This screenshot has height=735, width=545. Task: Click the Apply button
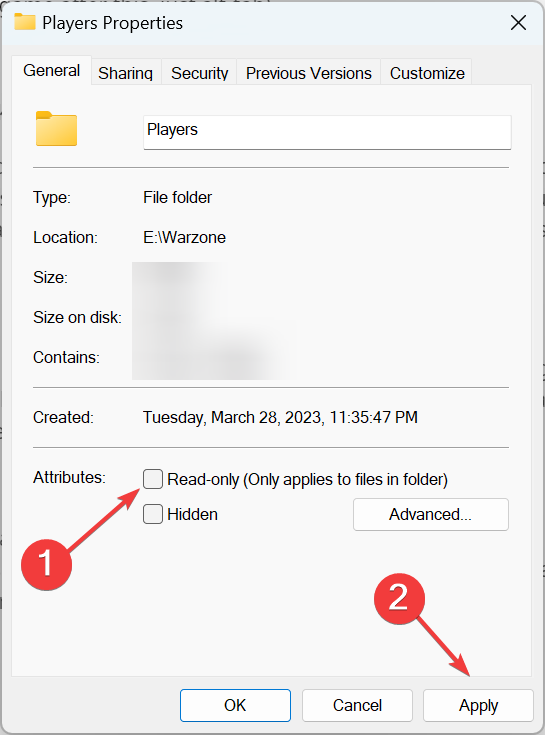478,705
